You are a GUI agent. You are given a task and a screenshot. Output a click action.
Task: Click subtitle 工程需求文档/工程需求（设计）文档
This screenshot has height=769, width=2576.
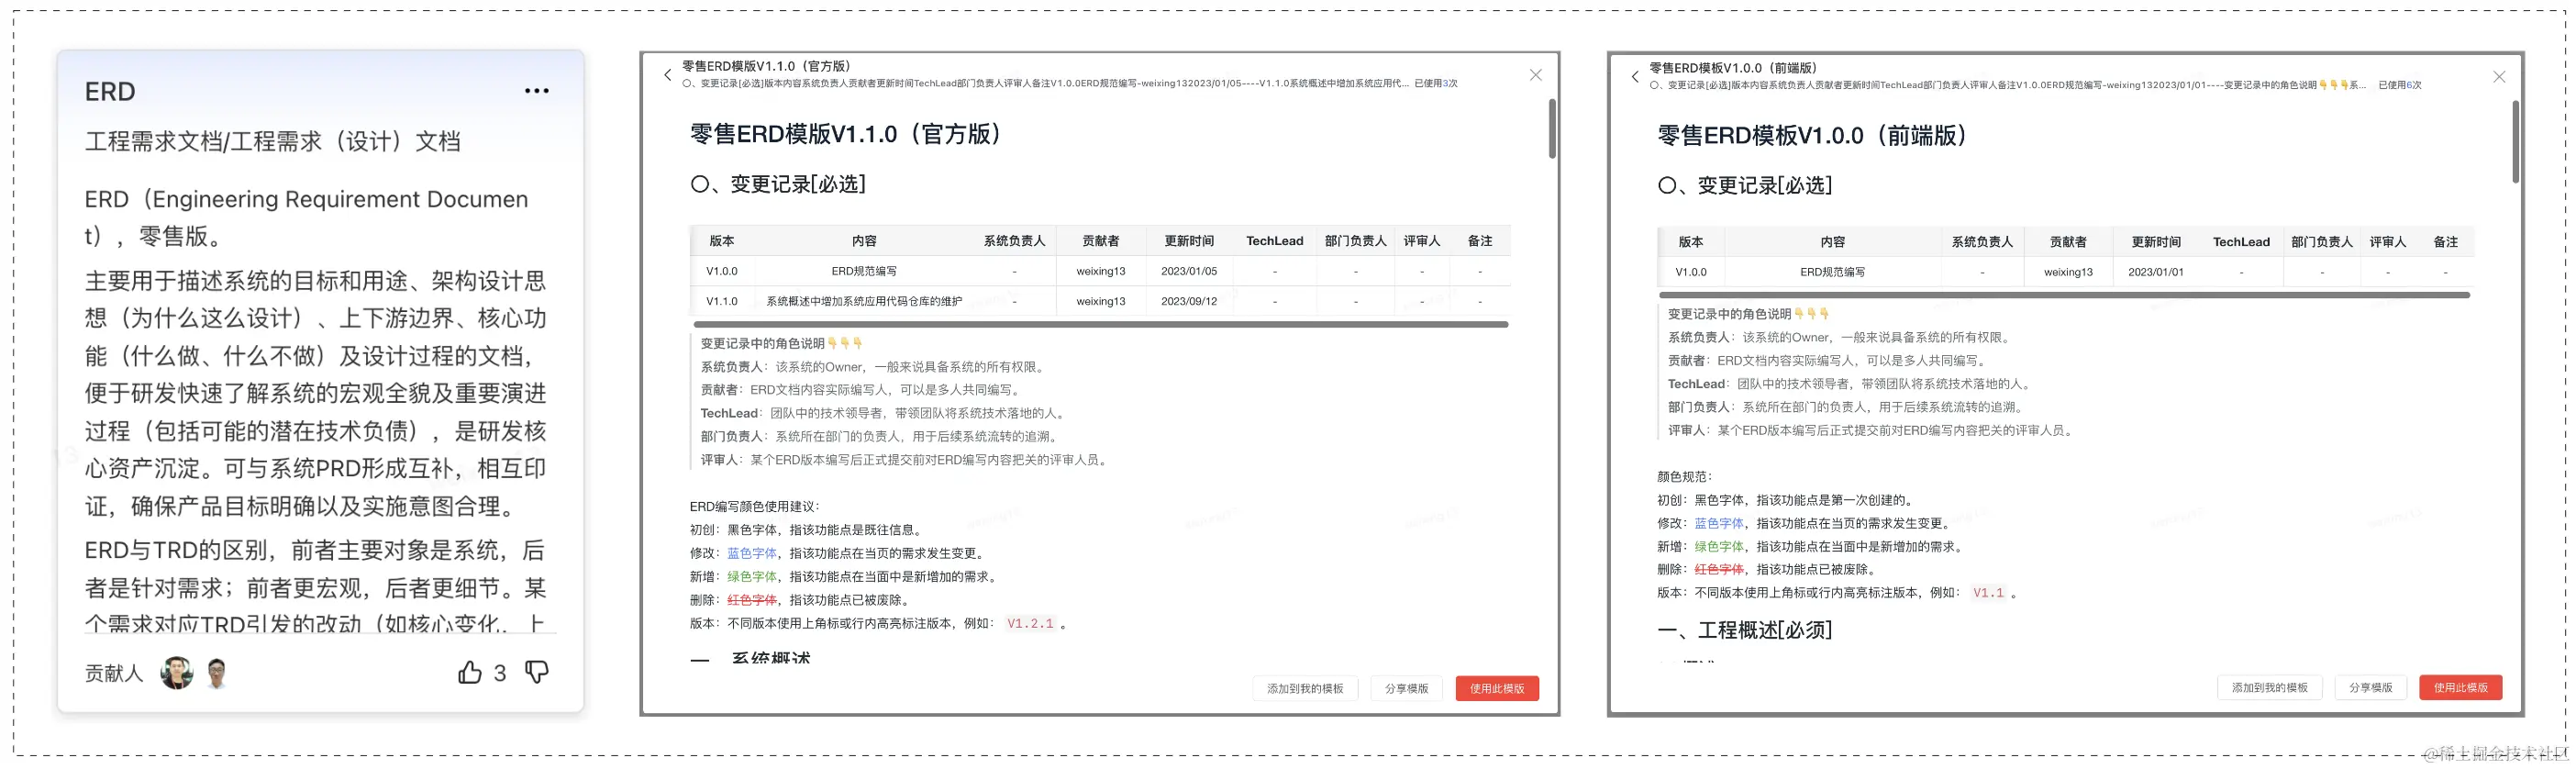tap(273, 141)
